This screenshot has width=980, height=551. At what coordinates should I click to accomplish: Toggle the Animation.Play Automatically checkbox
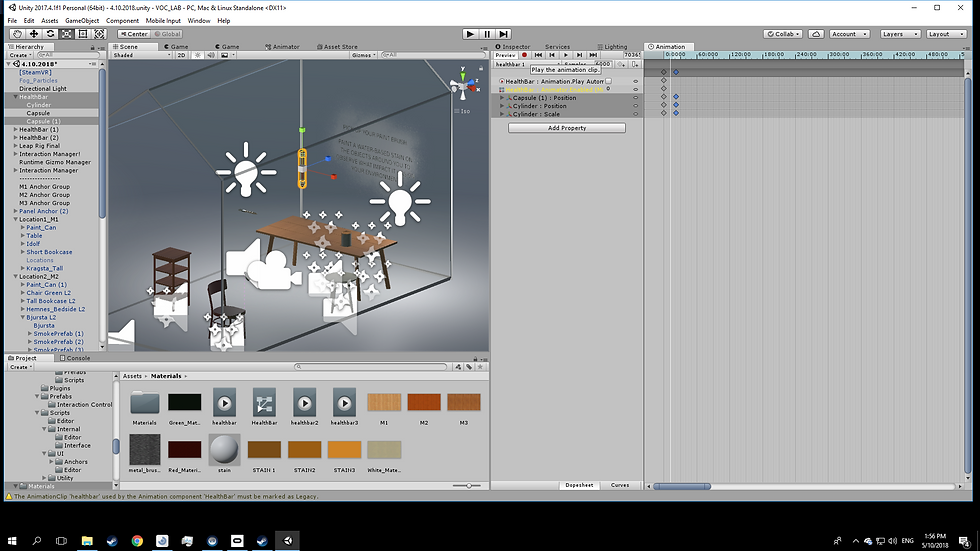pyautogui.click(x=608, y=81)
